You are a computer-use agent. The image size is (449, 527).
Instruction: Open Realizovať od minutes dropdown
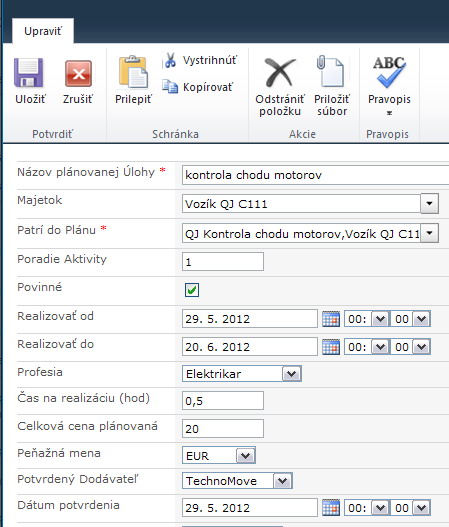click(x=421, y=319)
